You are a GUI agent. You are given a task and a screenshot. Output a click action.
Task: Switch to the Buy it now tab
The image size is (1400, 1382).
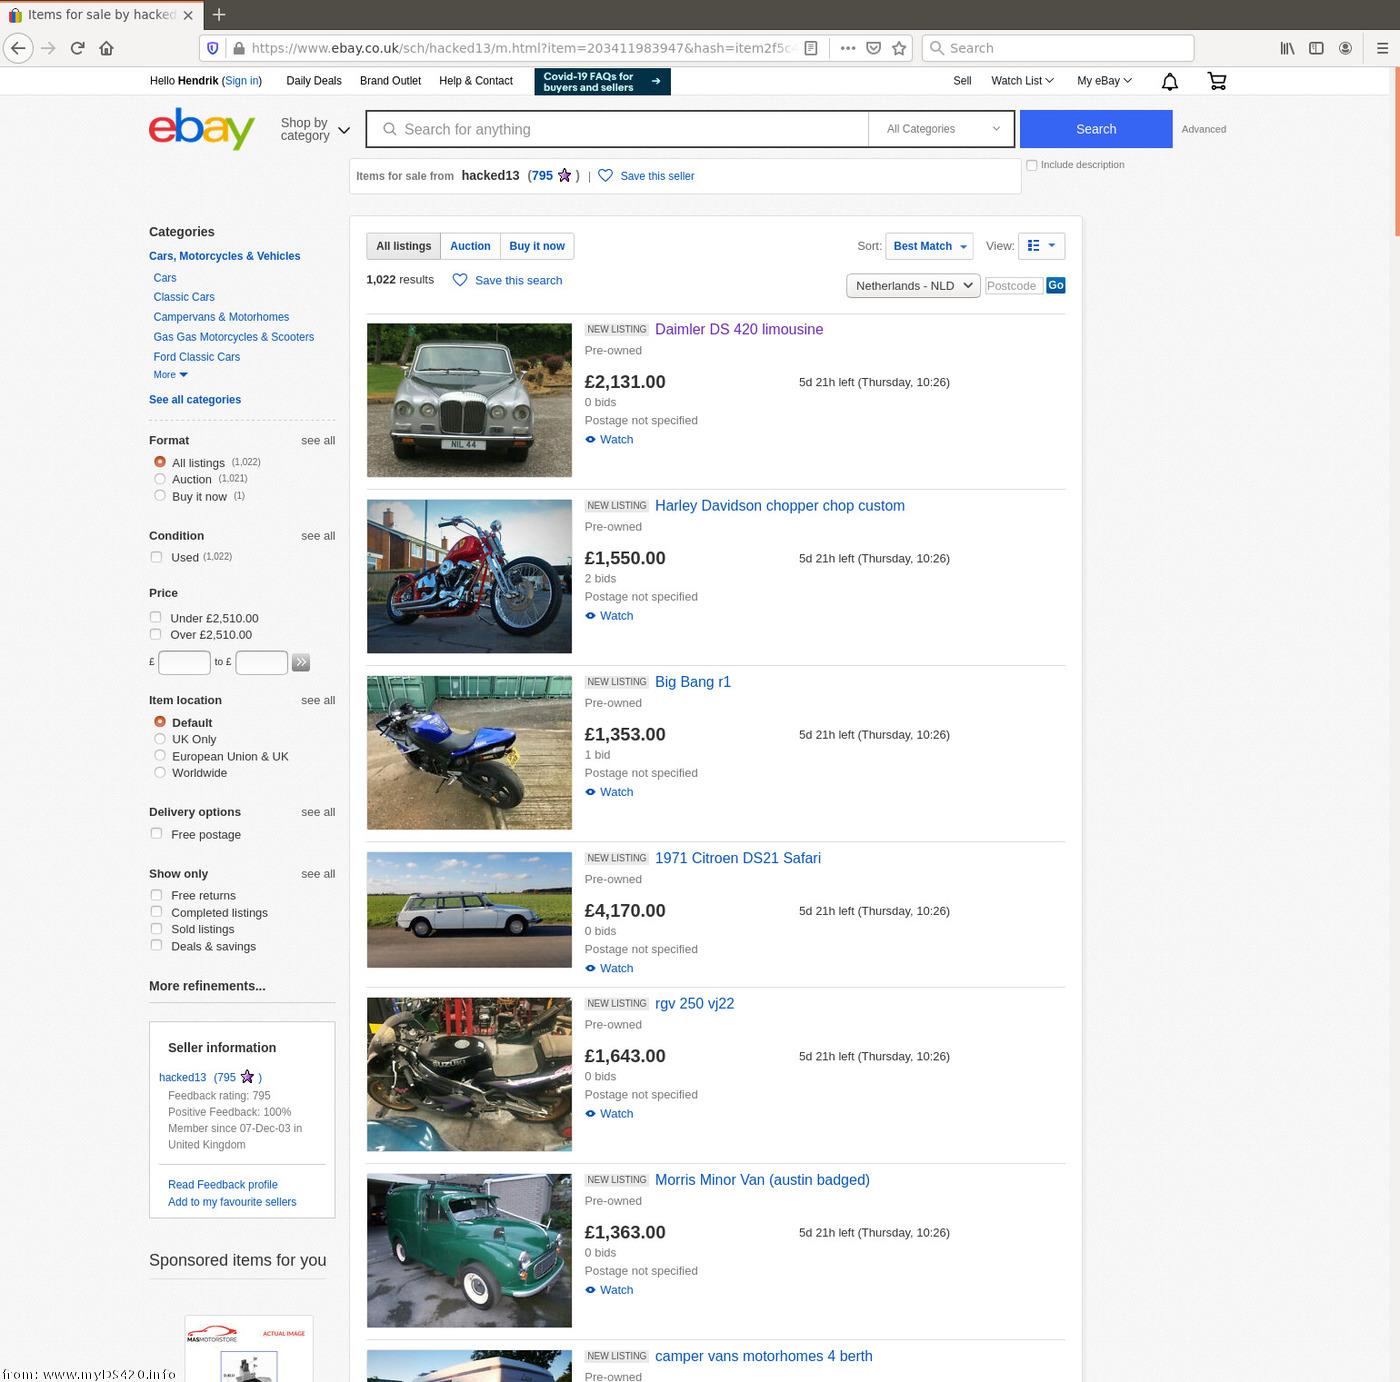[537, 246]
